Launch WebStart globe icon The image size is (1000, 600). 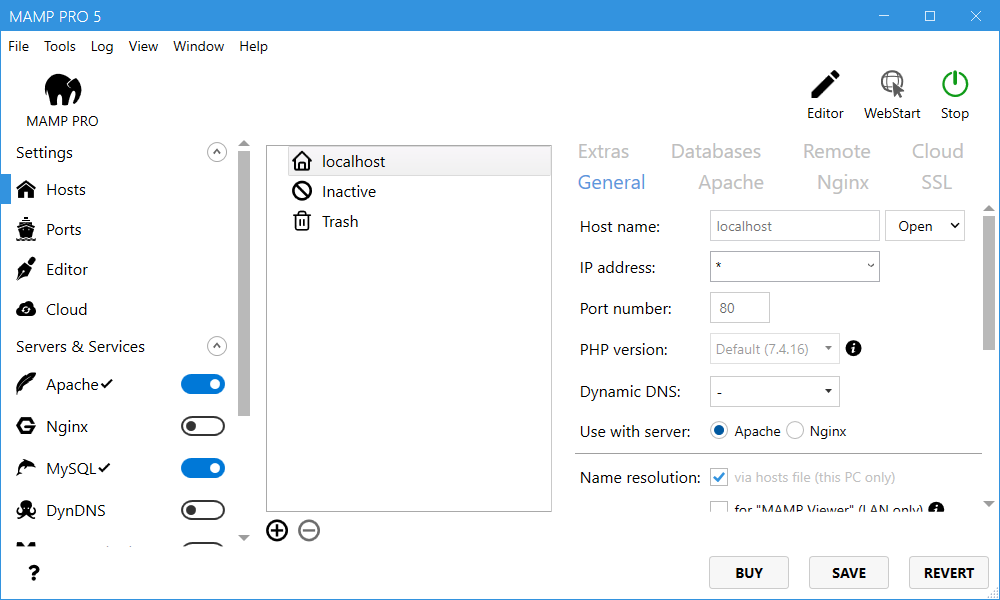tap(892, 86)
